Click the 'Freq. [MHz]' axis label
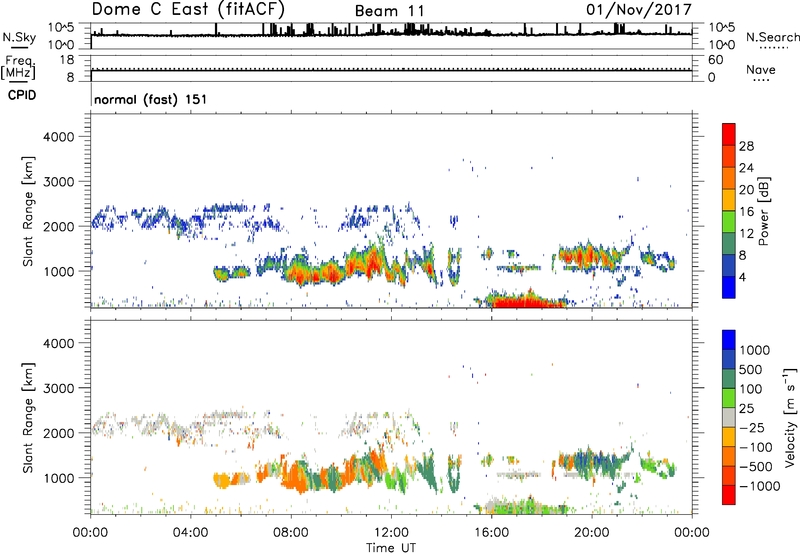 (19, 68)
